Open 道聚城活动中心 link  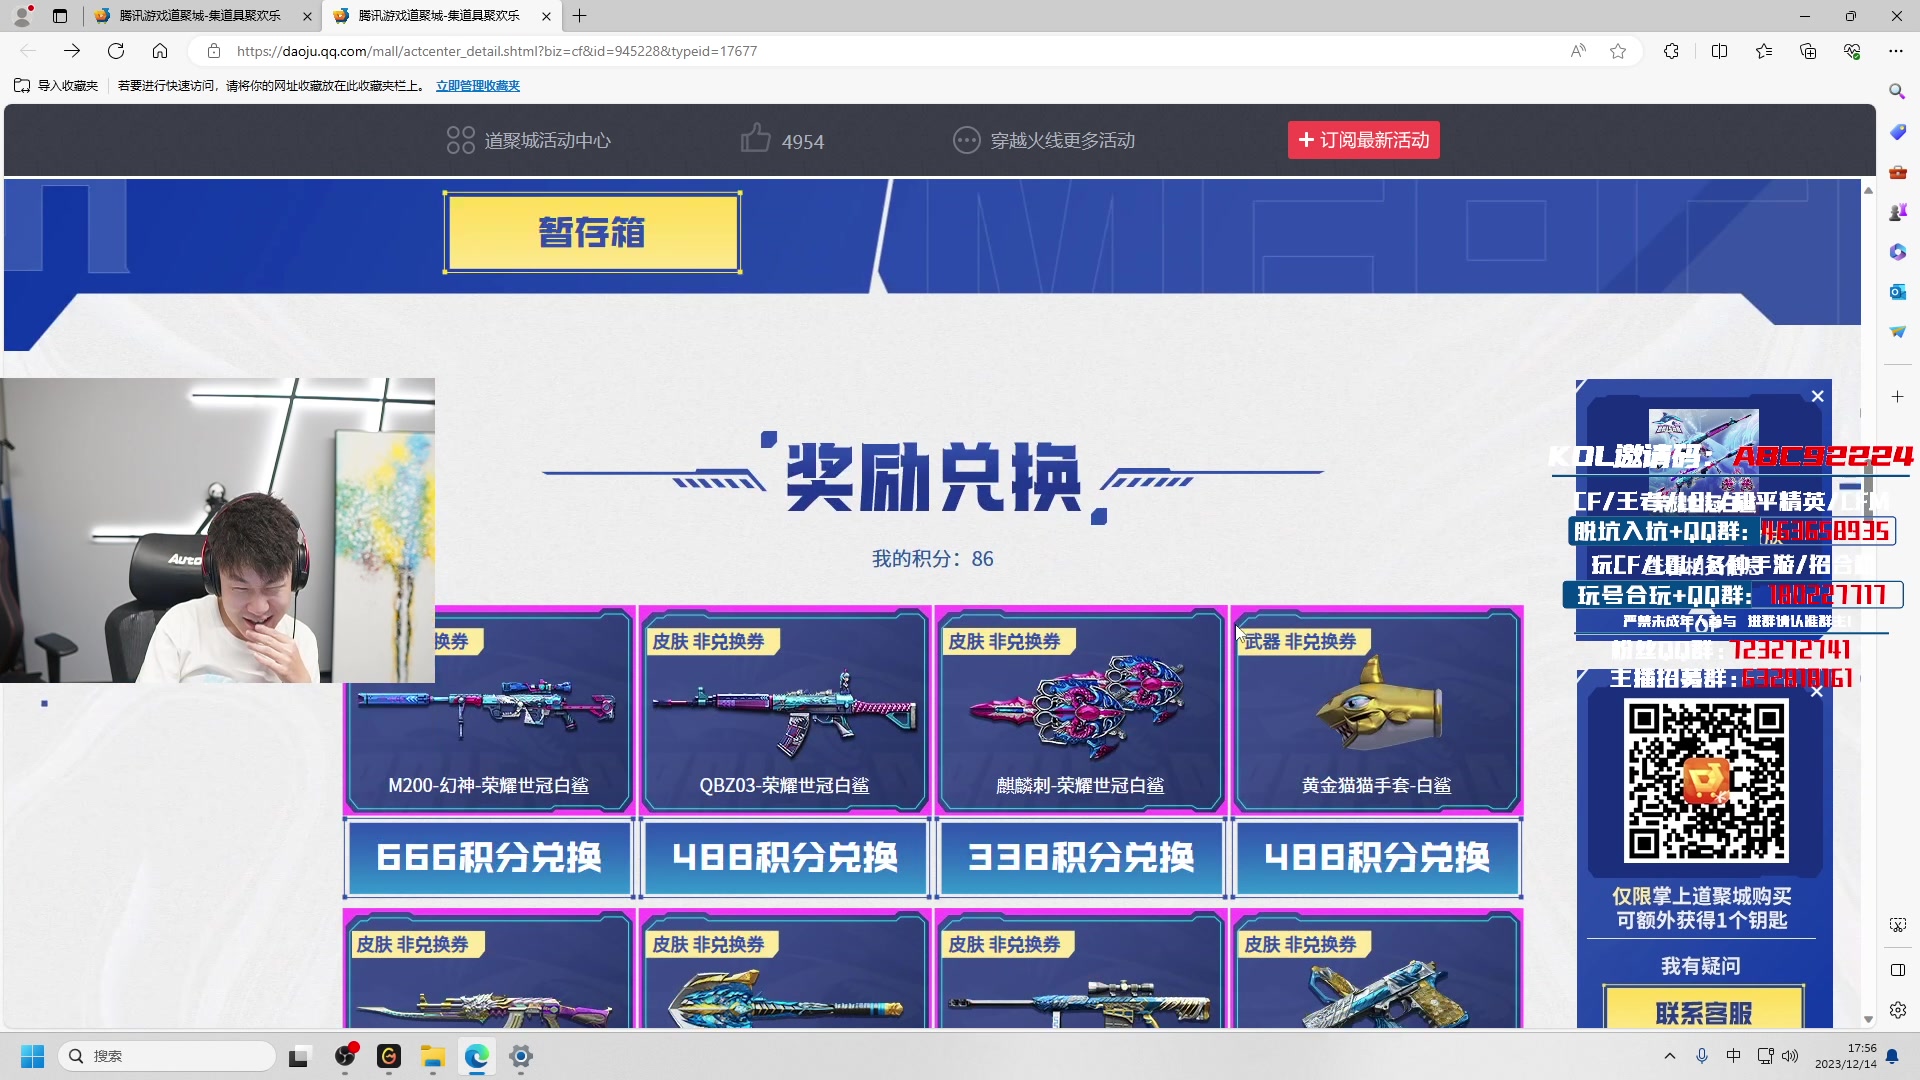pos(529,141)
